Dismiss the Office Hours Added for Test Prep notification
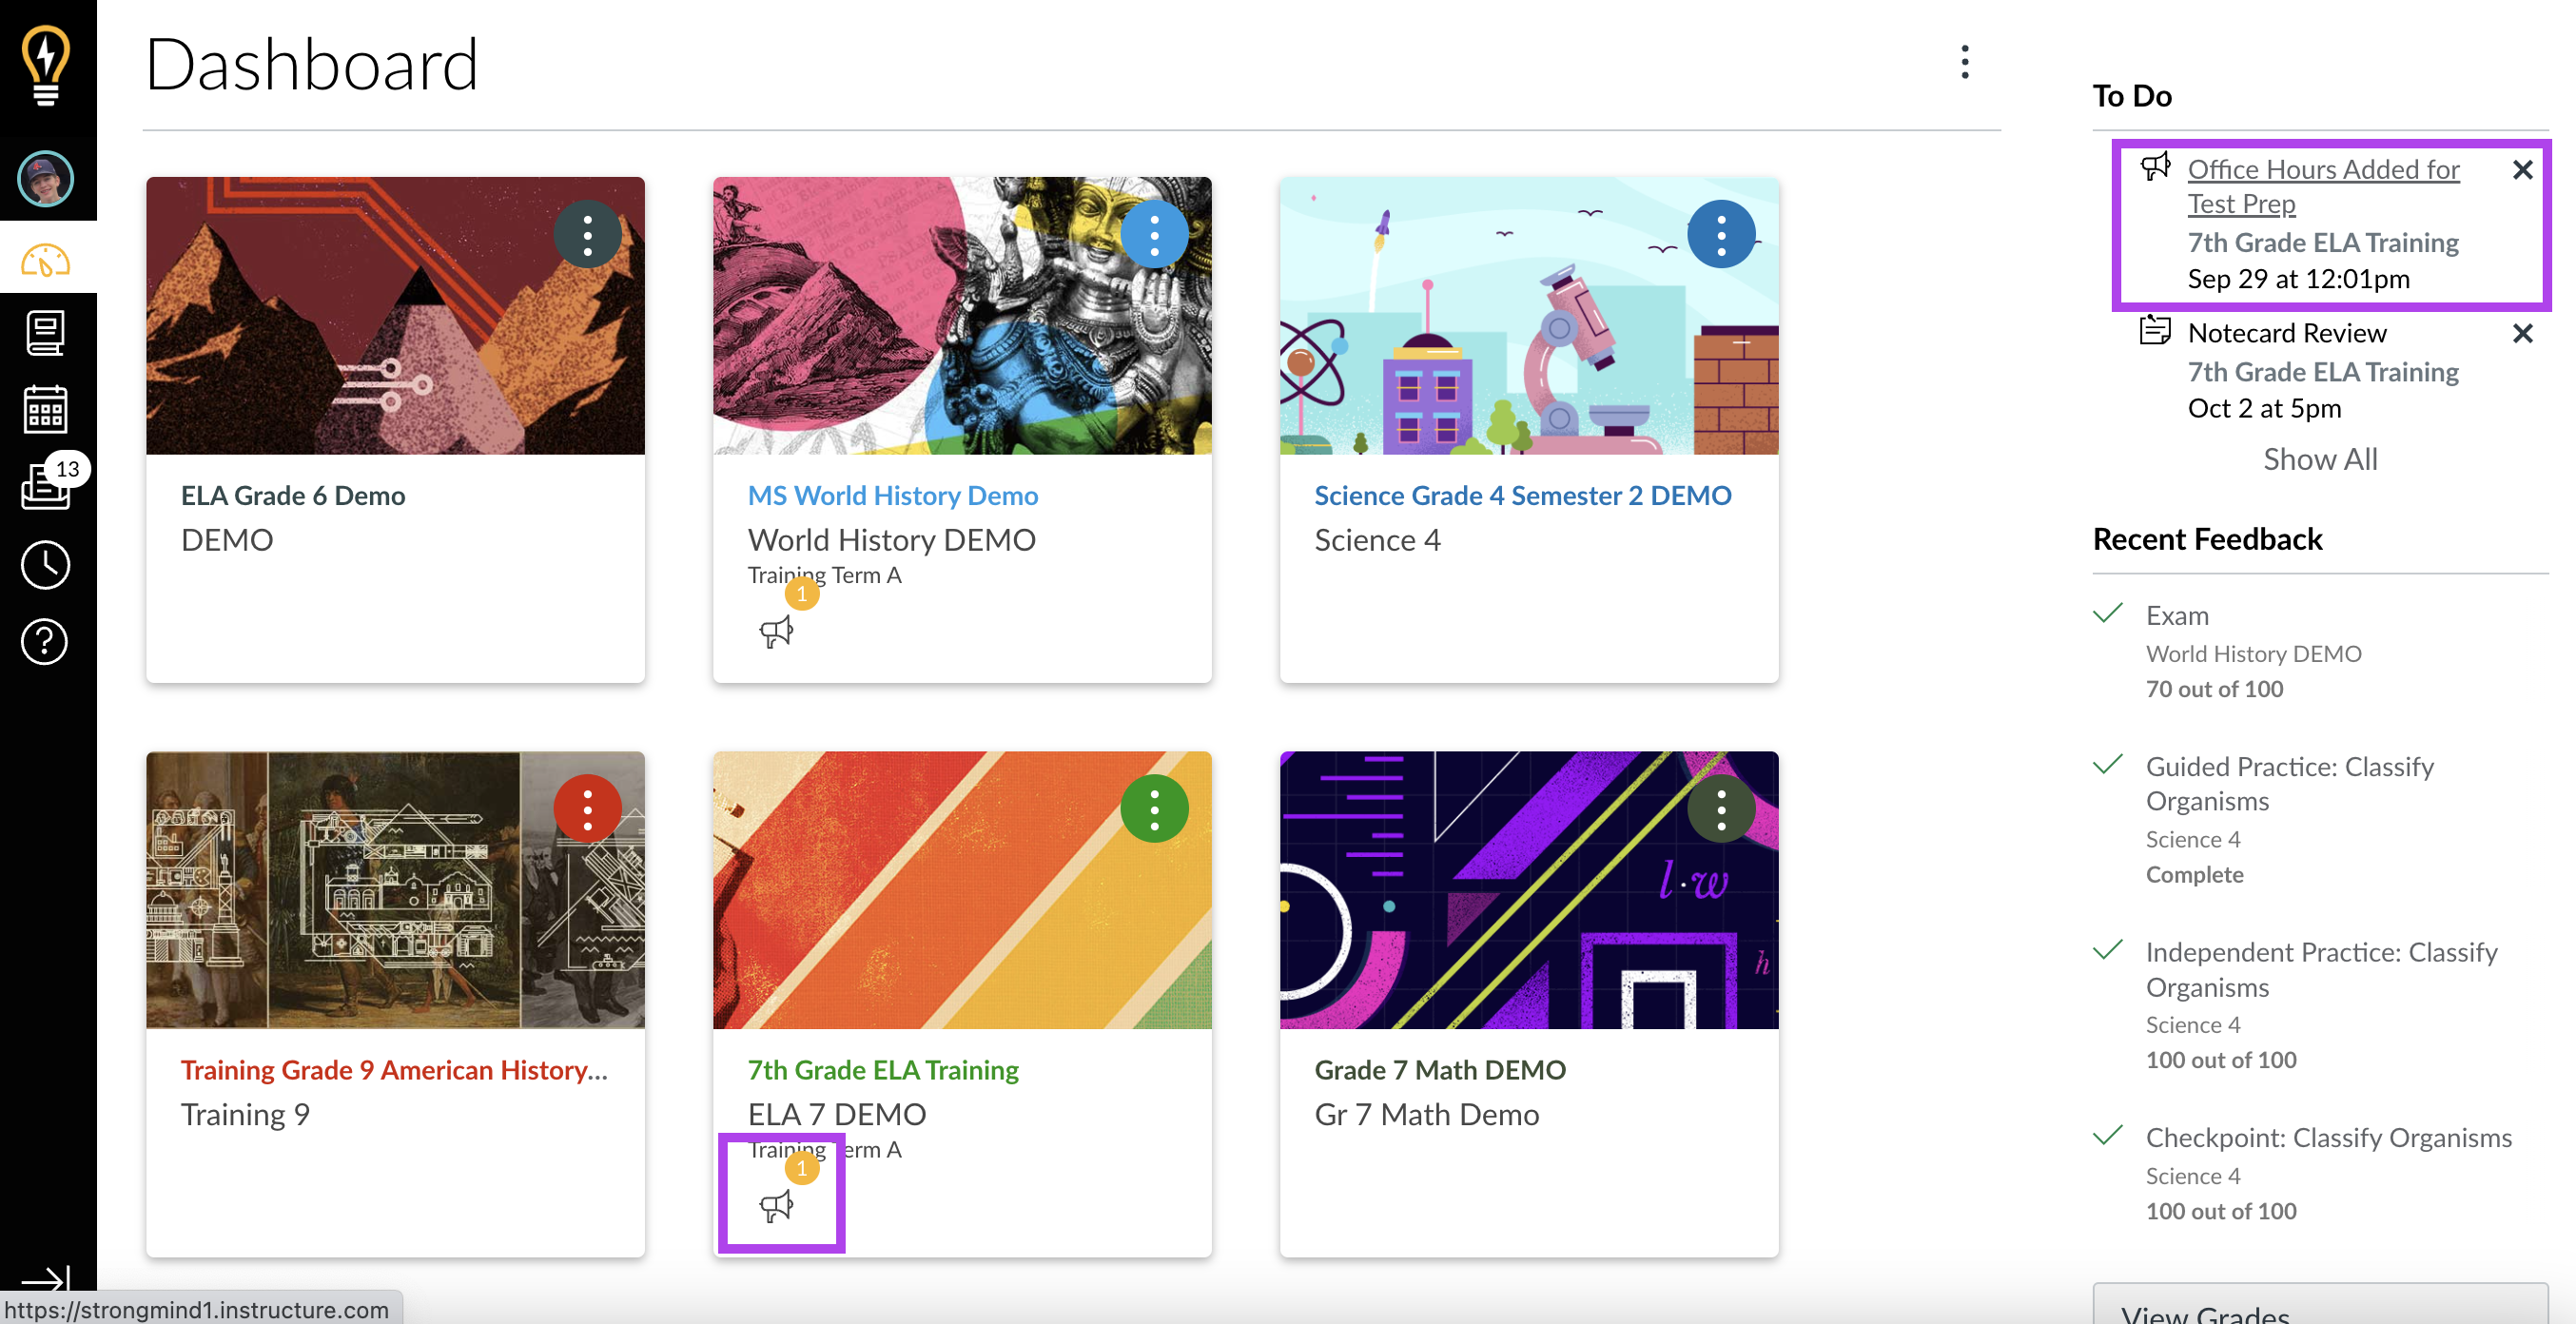Screen dimensions: 2576x1324 [x=2526, y=167]
